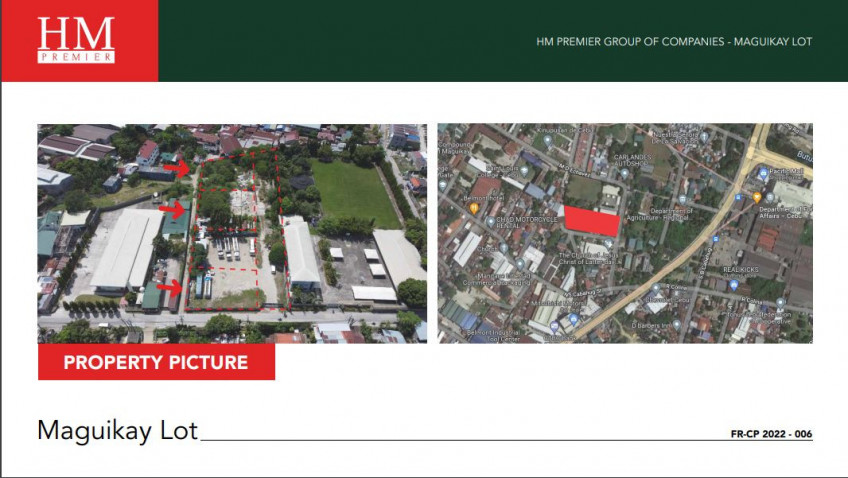Image resolution: width=848 pixels, height=478 pixels.
Task: Click the HM Premier logo
Action: [76, 39]
